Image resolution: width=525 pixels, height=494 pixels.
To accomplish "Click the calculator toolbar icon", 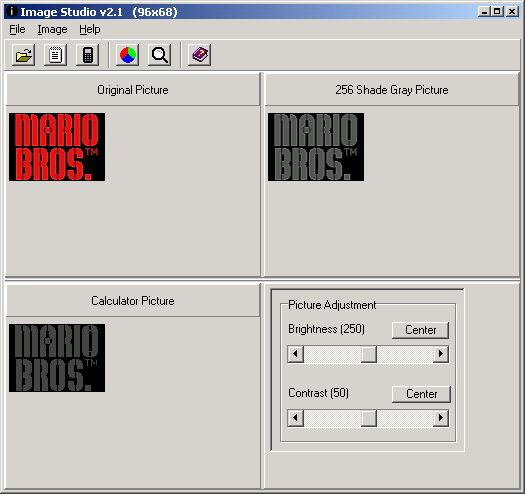I will pyautogui.click(x=88, y=55).
